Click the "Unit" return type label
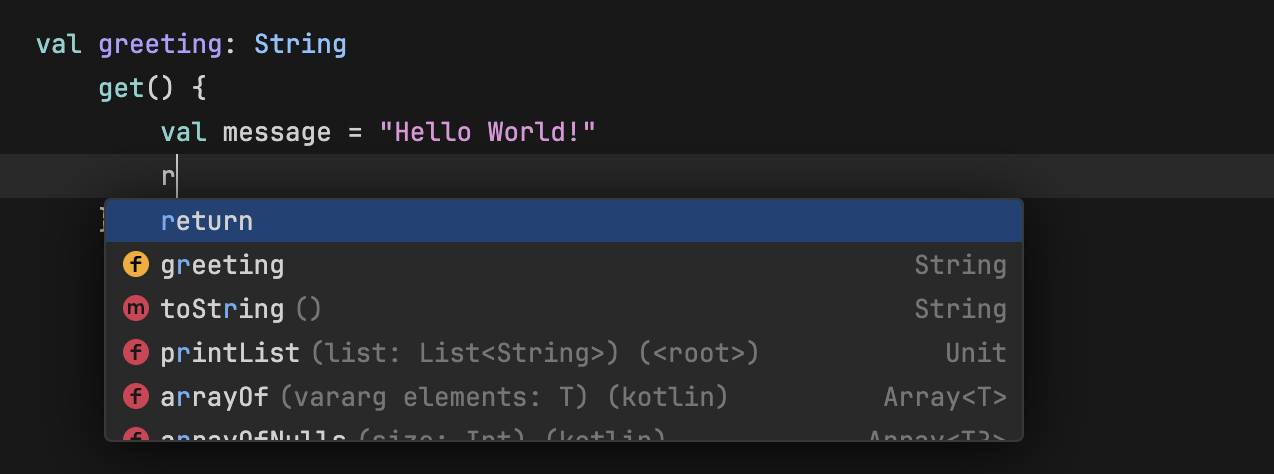Screen dimensions: 1274x474 pyautogui.click(x=976, y=353)
